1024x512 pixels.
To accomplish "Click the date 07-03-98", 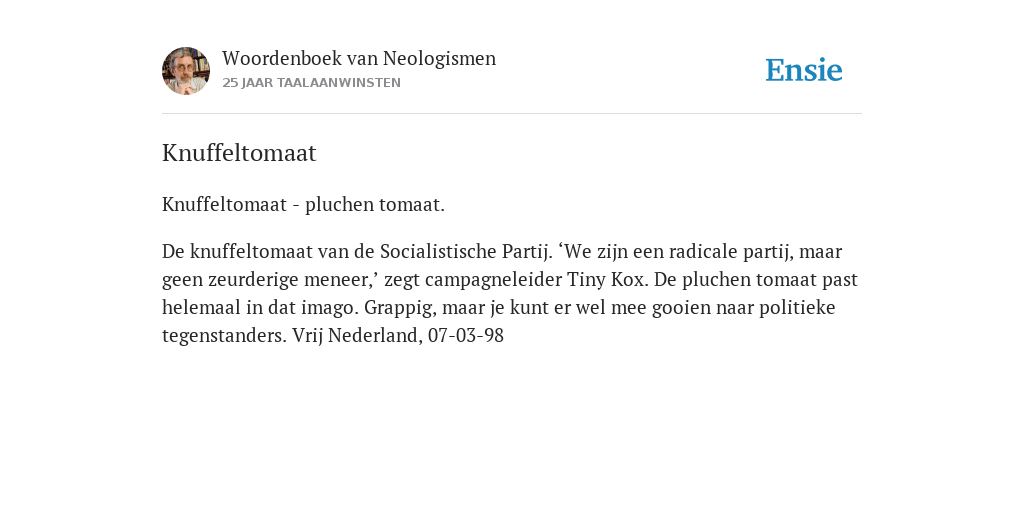I will [x=466, y=336].
